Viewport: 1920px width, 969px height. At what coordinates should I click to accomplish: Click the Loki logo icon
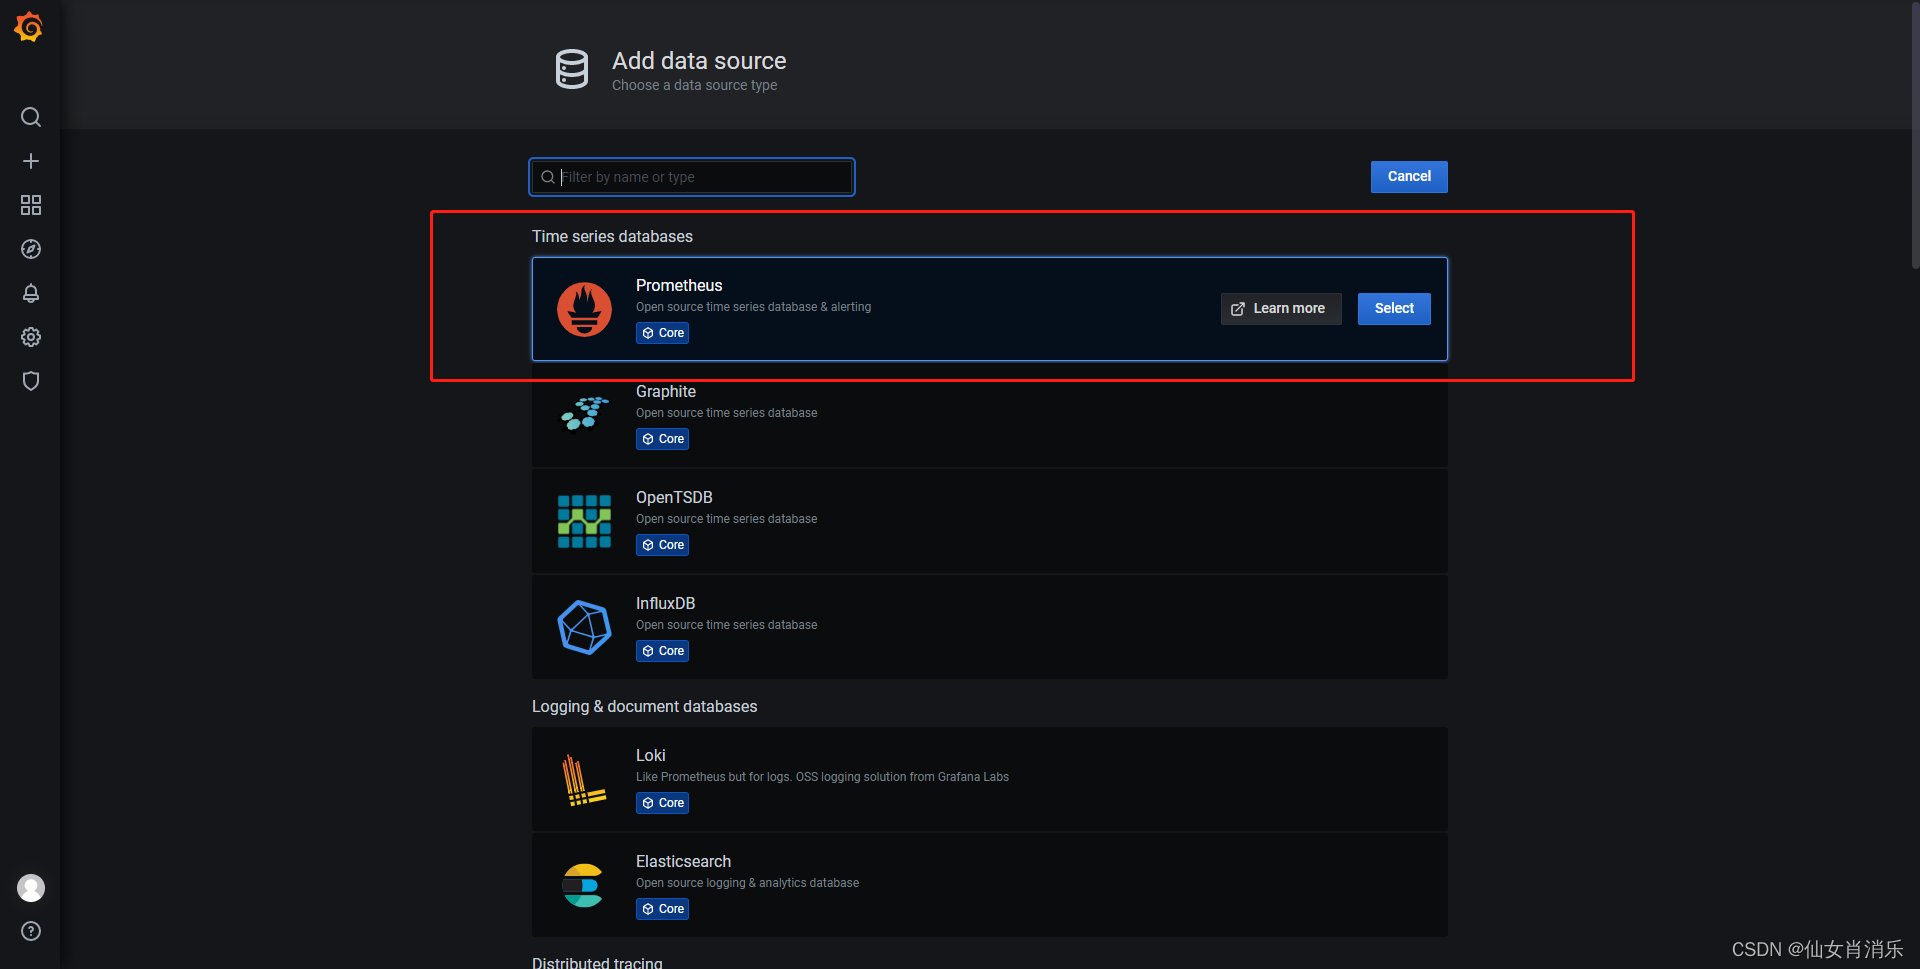pos(584,779)
